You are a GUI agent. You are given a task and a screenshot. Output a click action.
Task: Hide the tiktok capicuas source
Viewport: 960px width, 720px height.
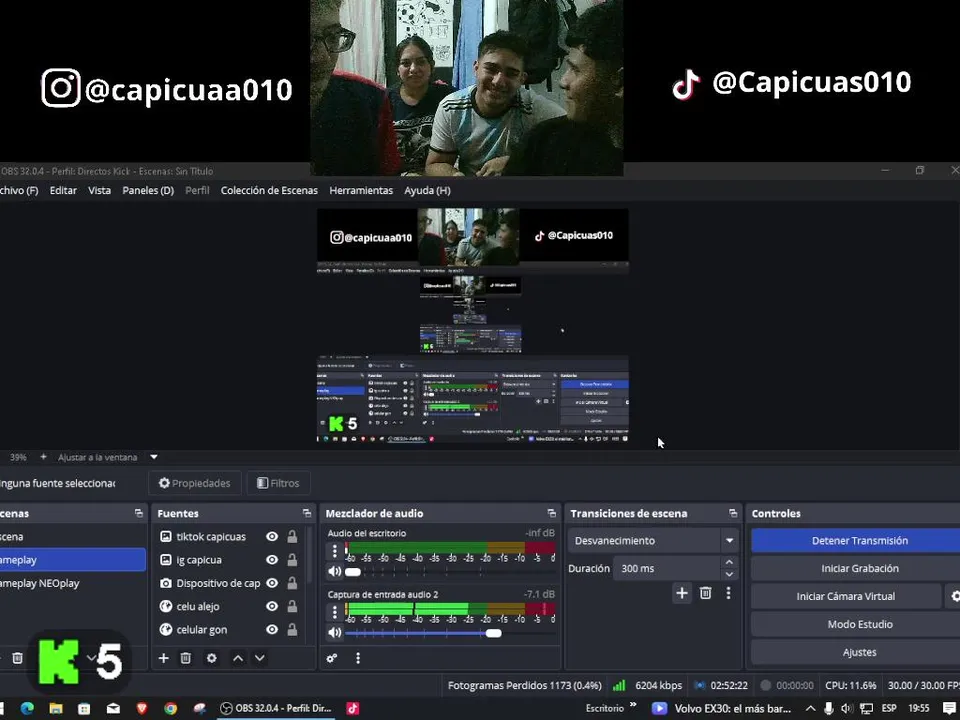(x=272, y=536)
